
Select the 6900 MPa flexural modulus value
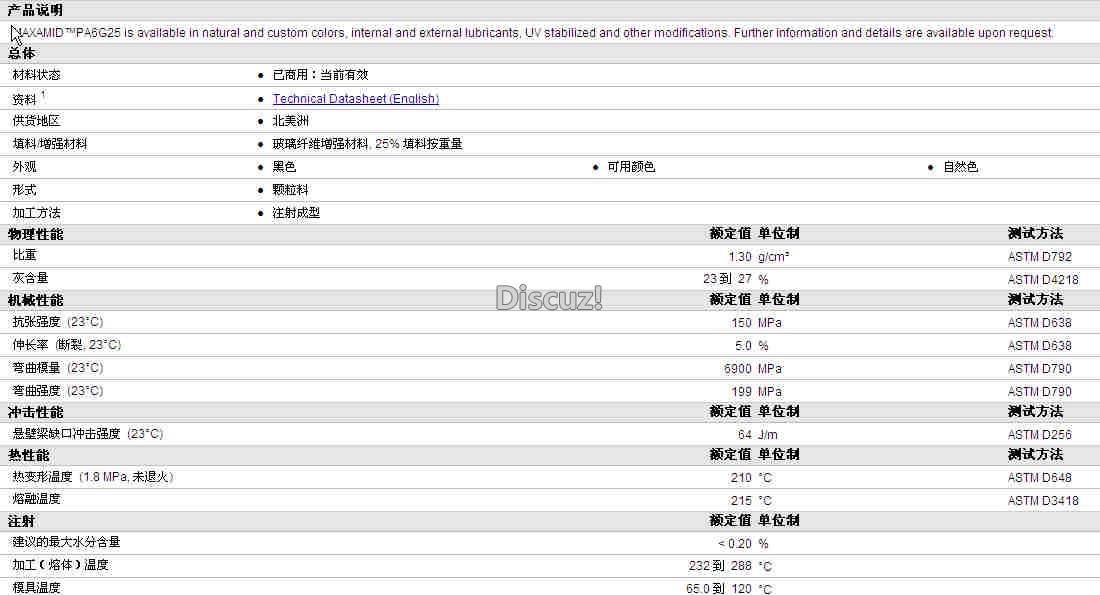753,369
